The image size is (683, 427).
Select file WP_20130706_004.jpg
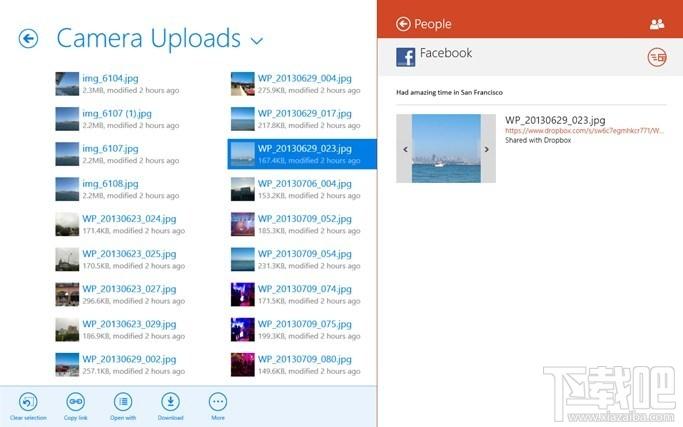click(296, 189)
